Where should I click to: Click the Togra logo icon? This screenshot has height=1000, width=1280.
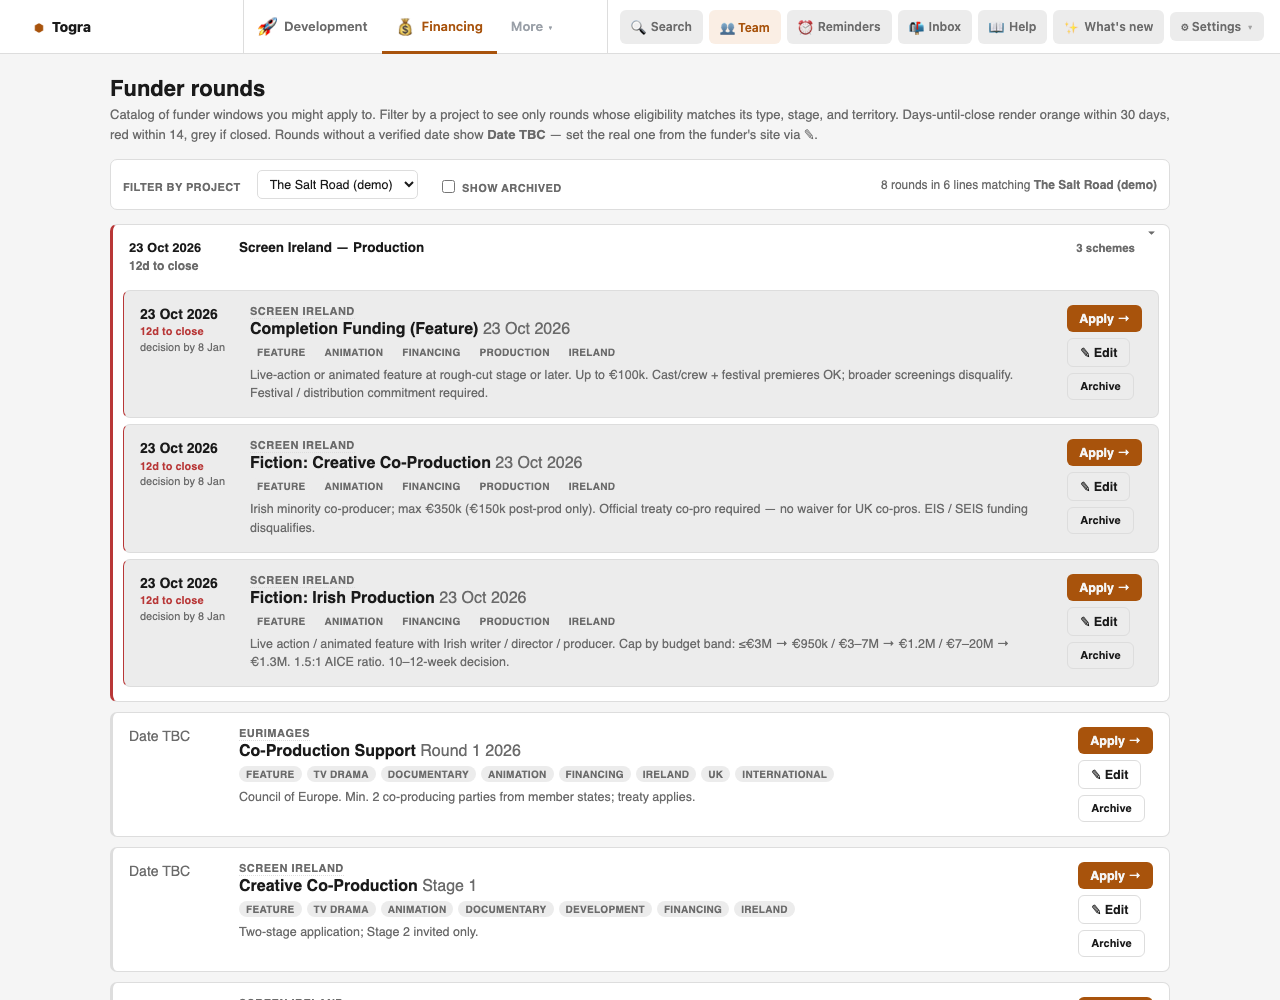pos(39,28)
